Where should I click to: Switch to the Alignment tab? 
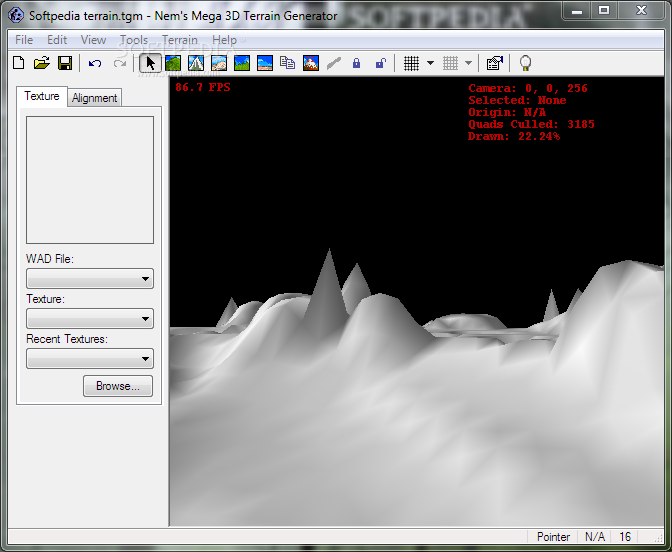[x=94, y=98]
